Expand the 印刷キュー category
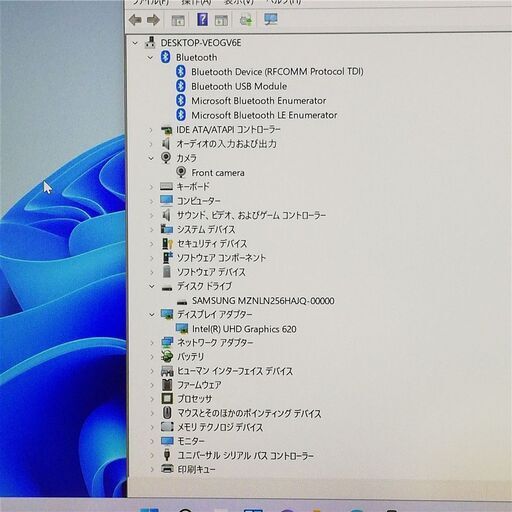Viewport: 512px width, 512px height. (152, 469)
